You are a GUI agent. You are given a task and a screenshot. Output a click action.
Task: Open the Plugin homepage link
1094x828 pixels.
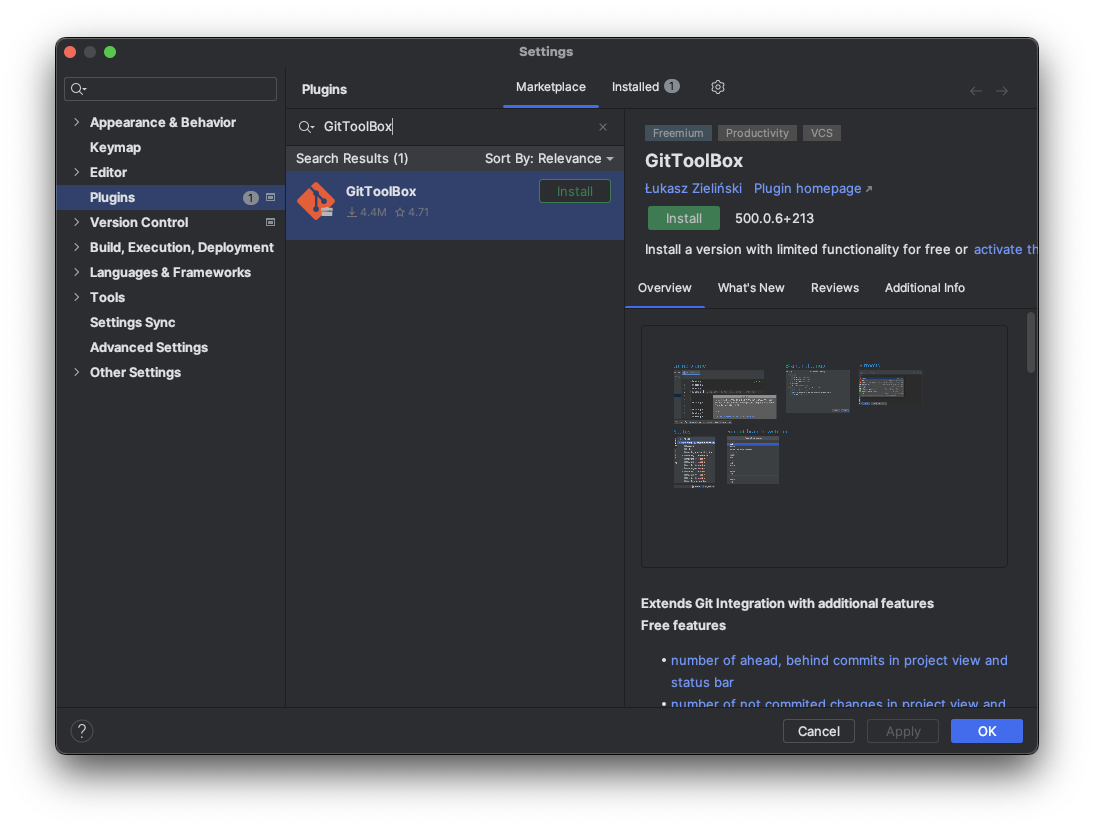(813, 189)
